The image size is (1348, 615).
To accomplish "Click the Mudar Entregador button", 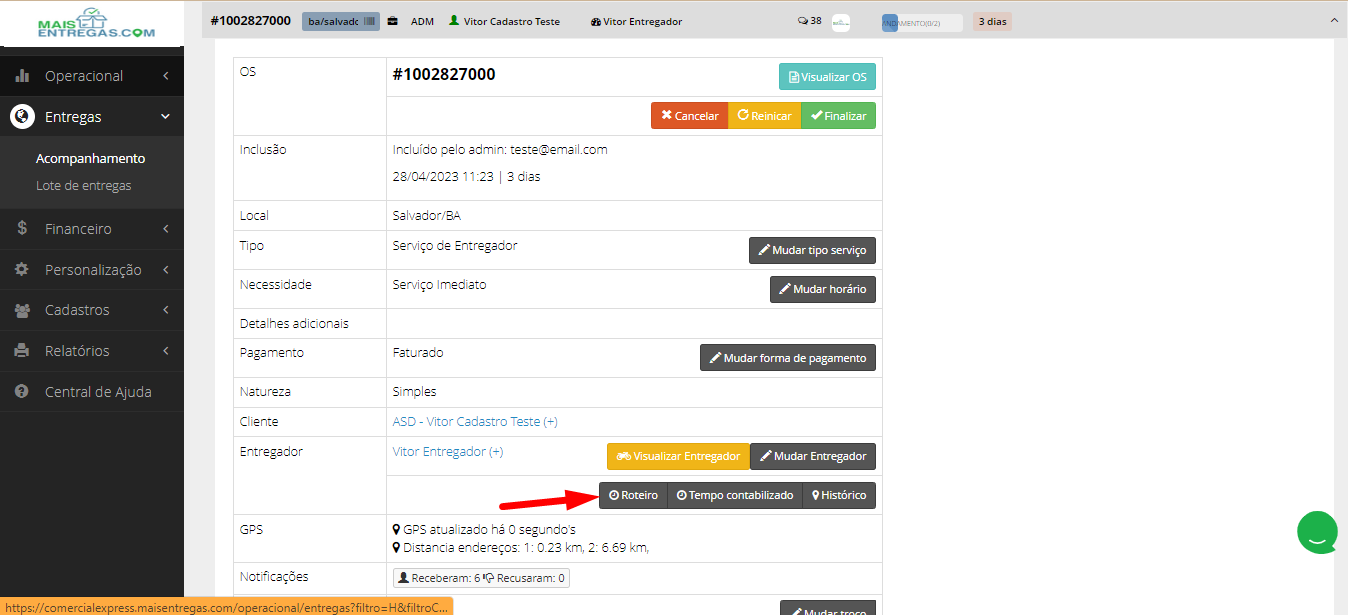I will coord(813,456).
